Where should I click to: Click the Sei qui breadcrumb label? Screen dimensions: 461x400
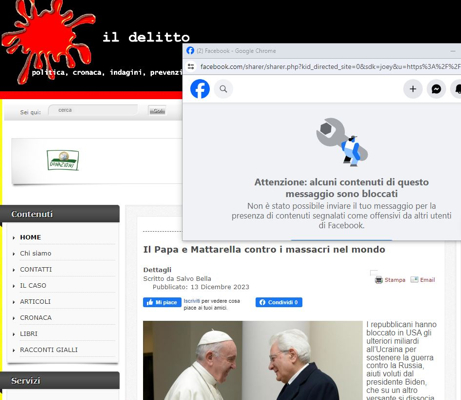30,112
